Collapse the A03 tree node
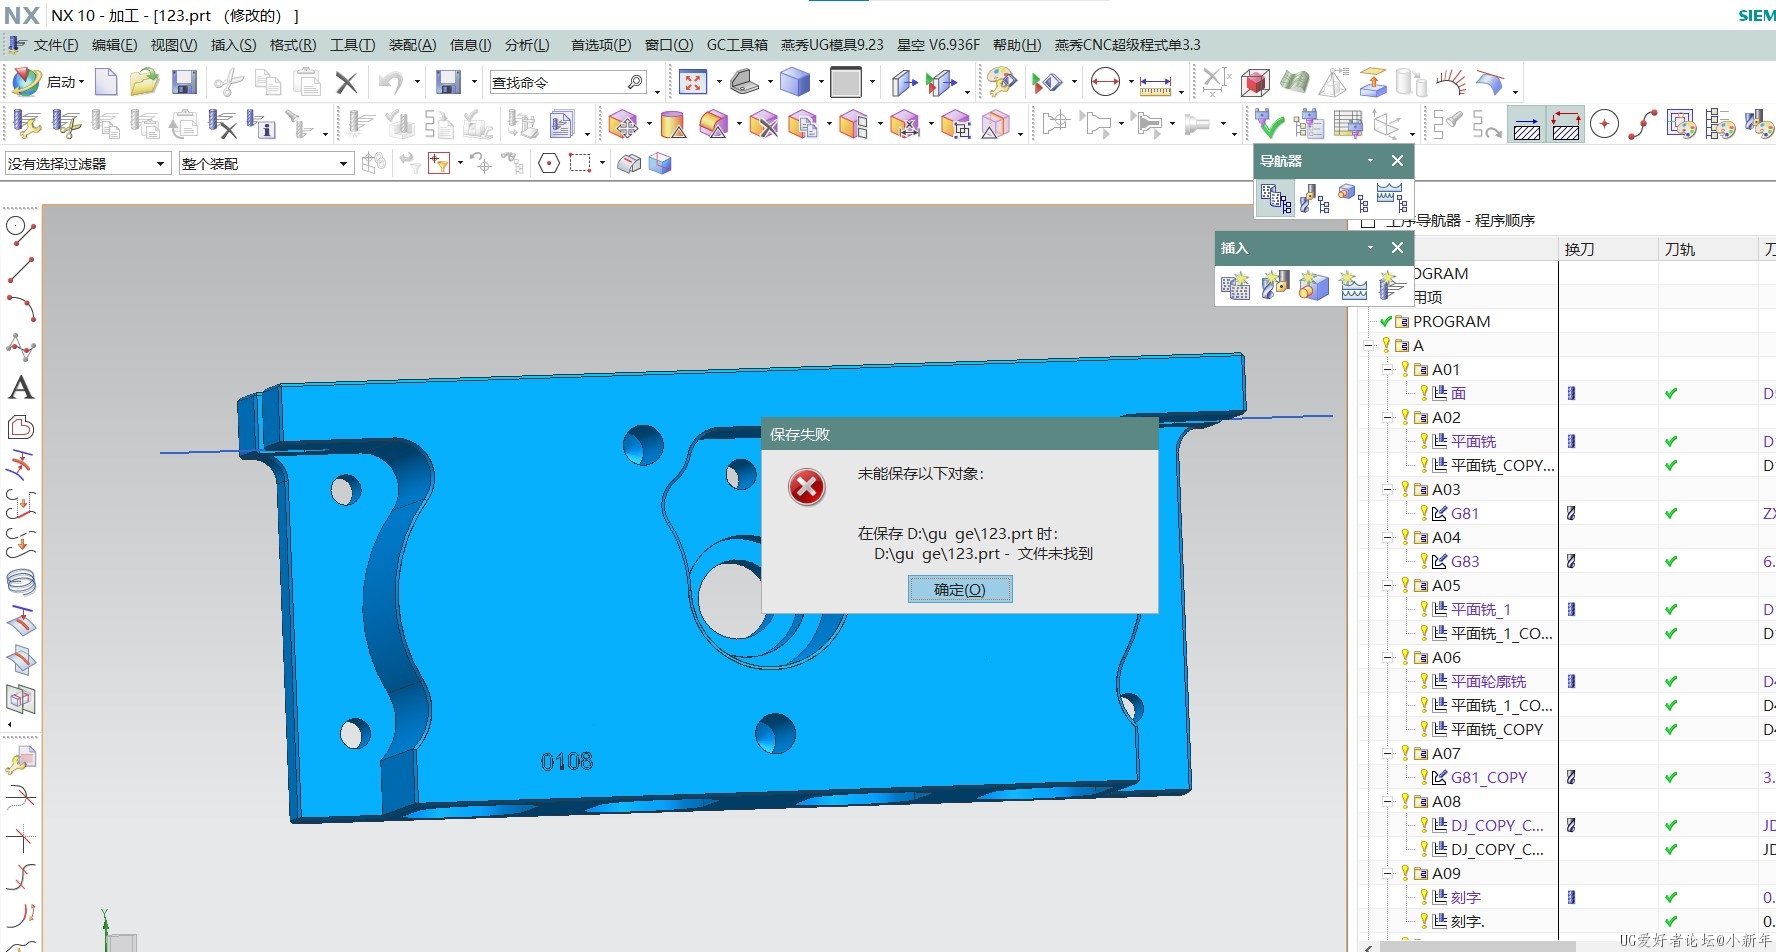 [1387, 490]
